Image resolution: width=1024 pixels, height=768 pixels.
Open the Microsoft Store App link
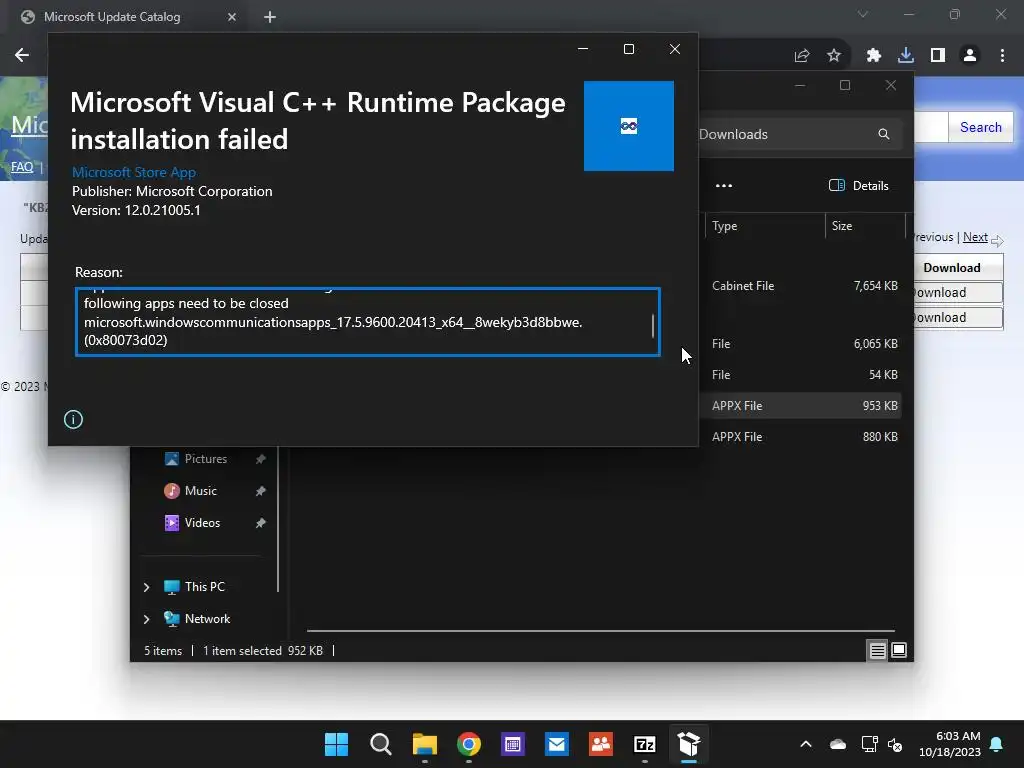pyautogui.click(x=134, y=172)
